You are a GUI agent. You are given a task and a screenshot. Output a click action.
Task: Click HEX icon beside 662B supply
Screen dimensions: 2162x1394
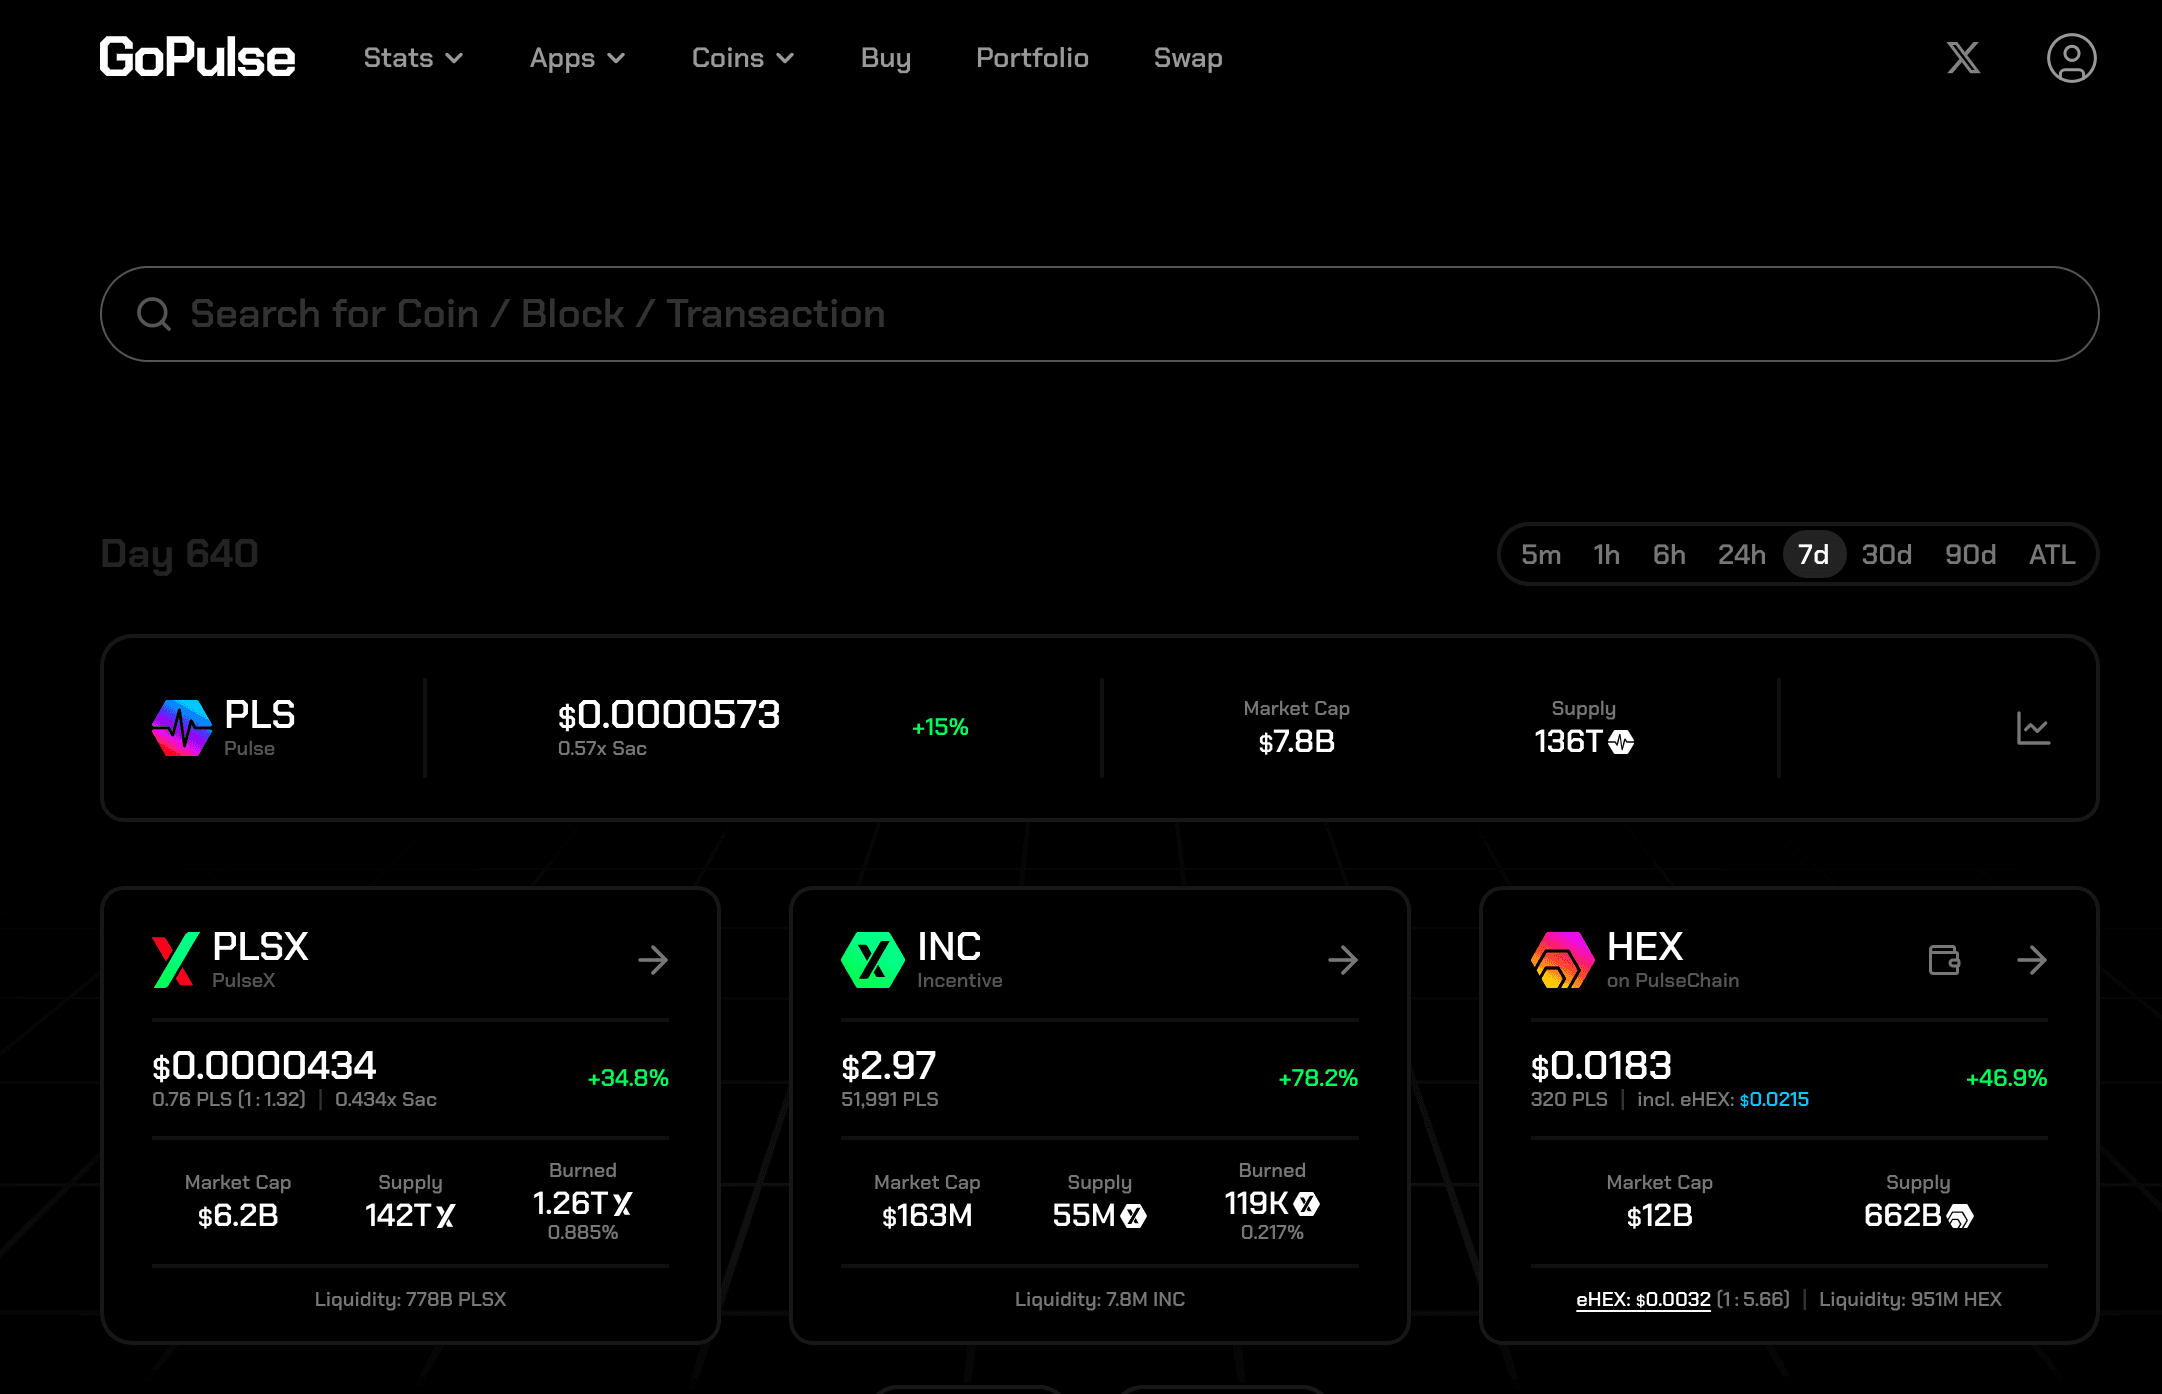(1960, 1216)
